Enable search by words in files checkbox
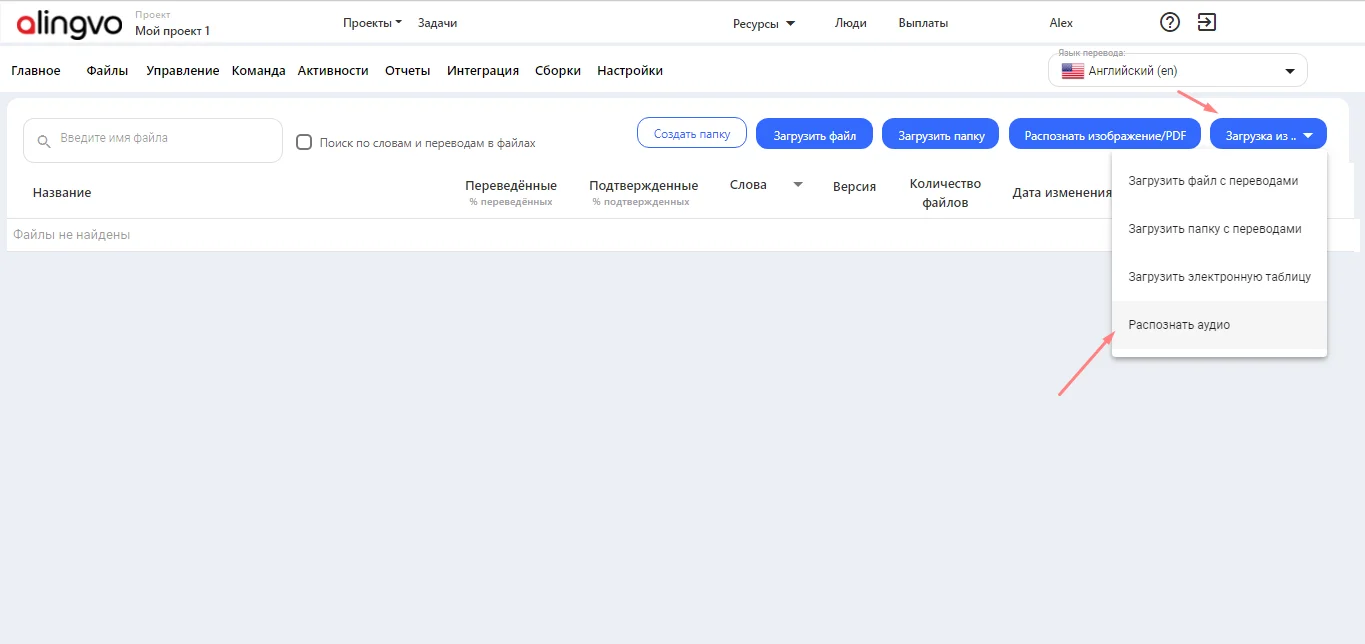This screenshot has height=644, width=1365. point(305,142)
